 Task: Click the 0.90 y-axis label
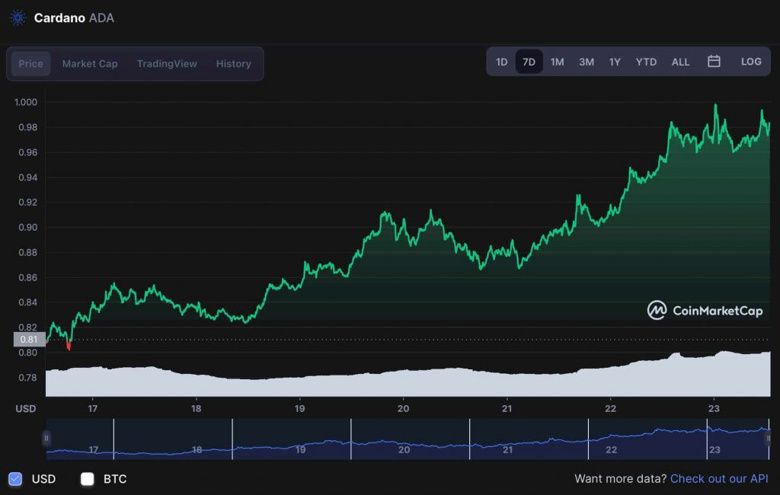click(x=28, y=227)
